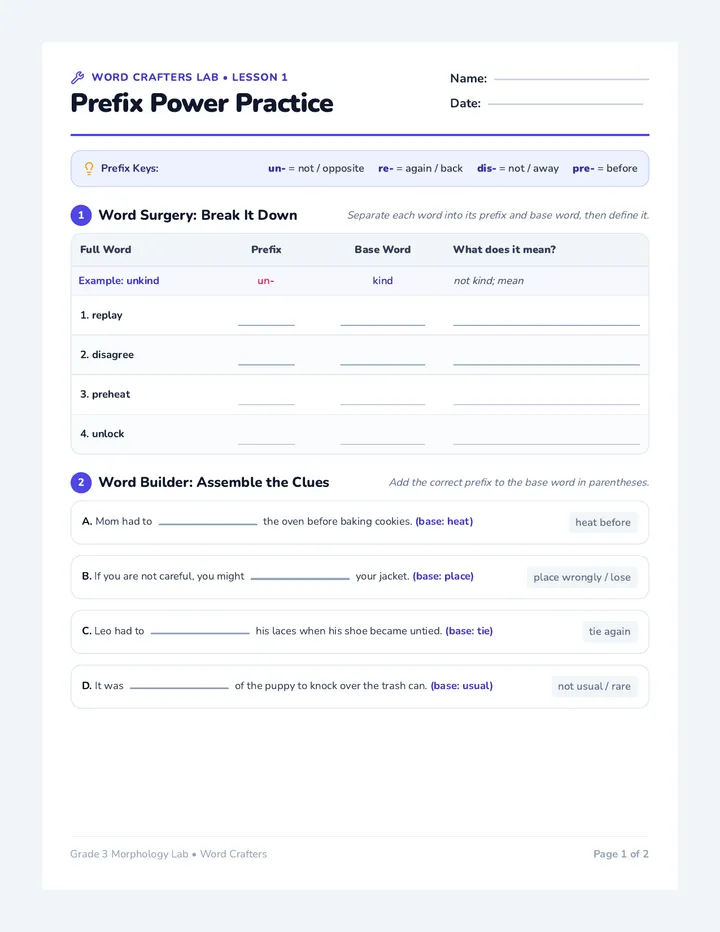Click the section 1 number badge
Screen dimensions: 720x932
pos(81,215)
